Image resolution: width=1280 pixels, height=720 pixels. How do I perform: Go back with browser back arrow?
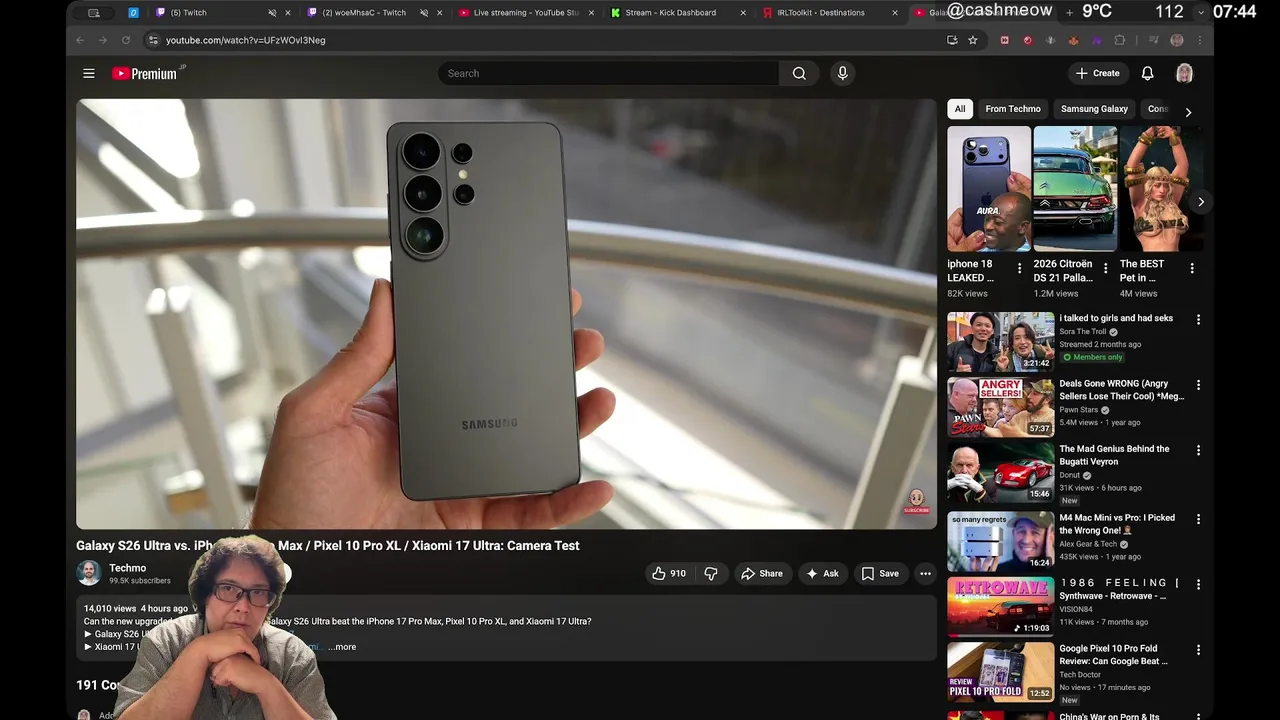click(x=81, y=40)
